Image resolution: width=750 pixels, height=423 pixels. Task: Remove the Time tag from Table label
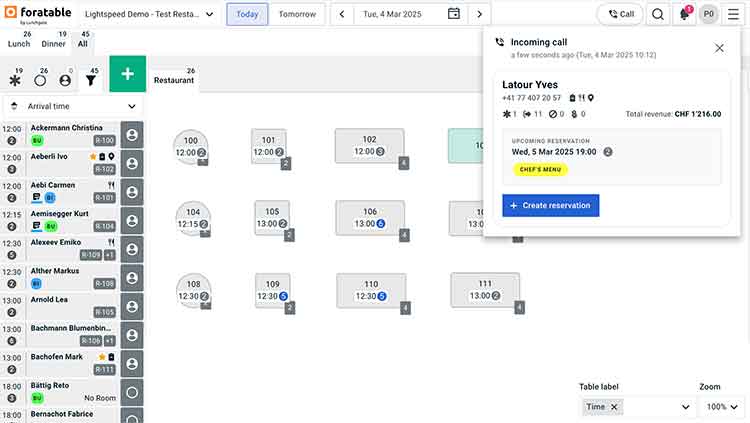(615, 407)
